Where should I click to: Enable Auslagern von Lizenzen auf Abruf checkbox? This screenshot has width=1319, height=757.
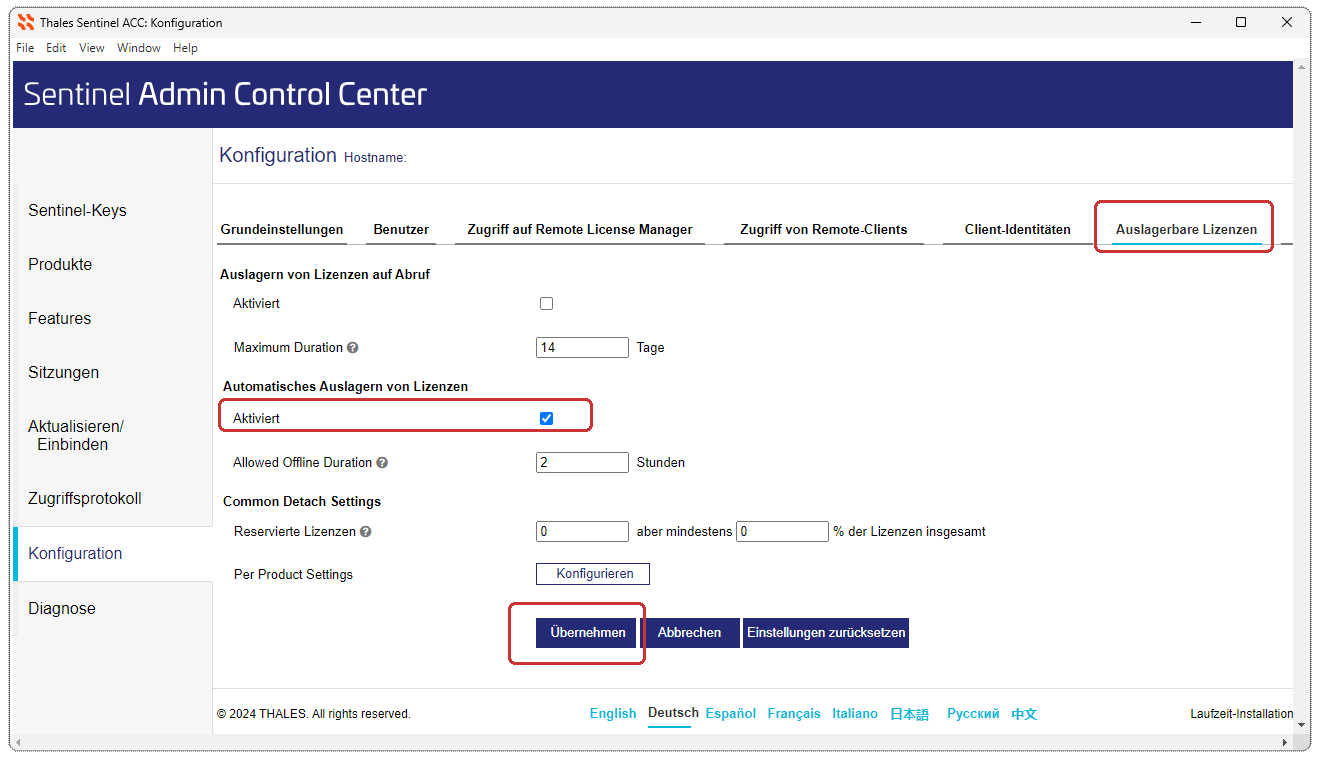coord(546,304)
